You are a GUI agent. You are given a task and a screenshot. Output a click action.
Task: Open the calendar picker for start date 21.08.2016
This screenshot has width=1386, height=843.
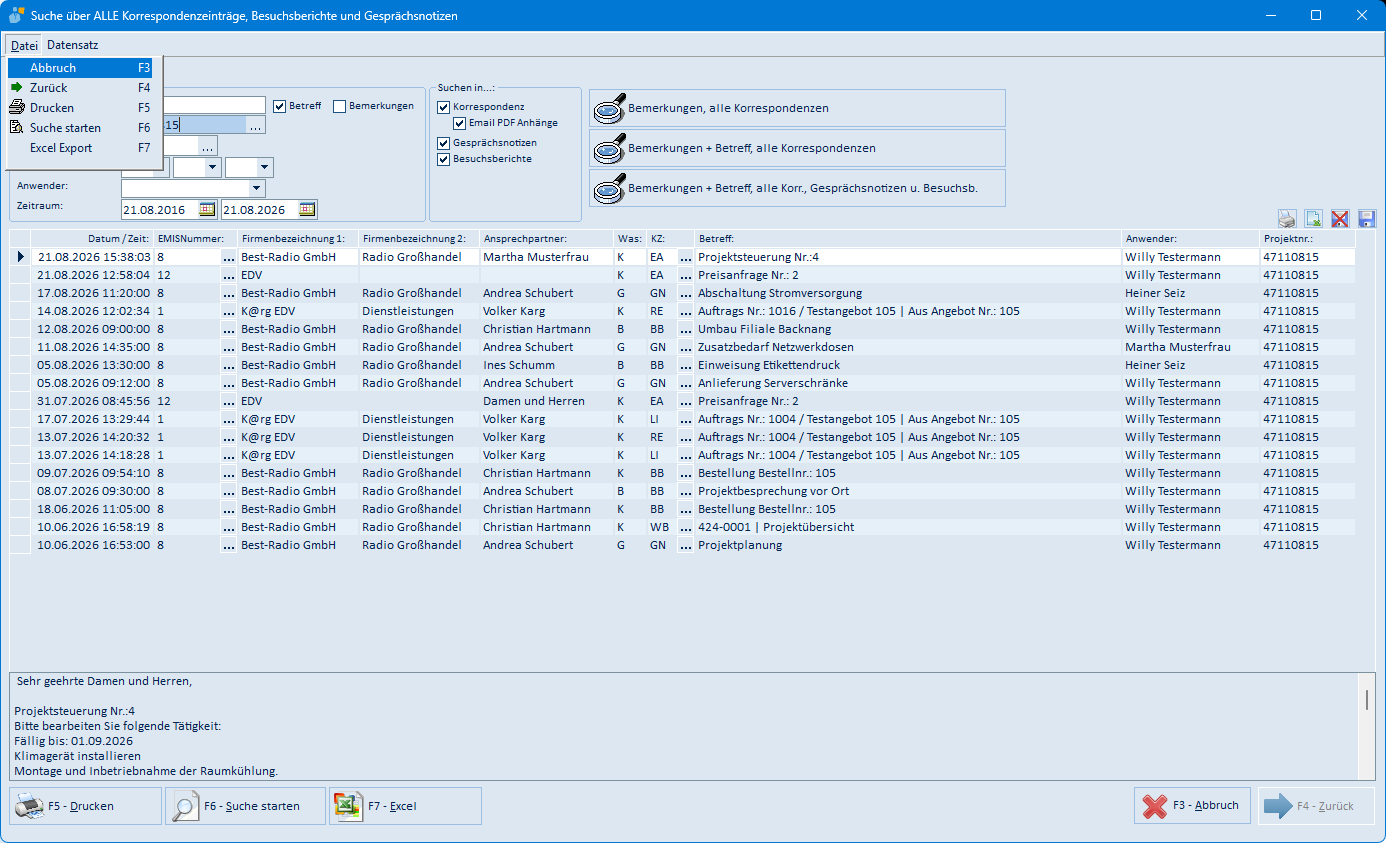(207, 209)
